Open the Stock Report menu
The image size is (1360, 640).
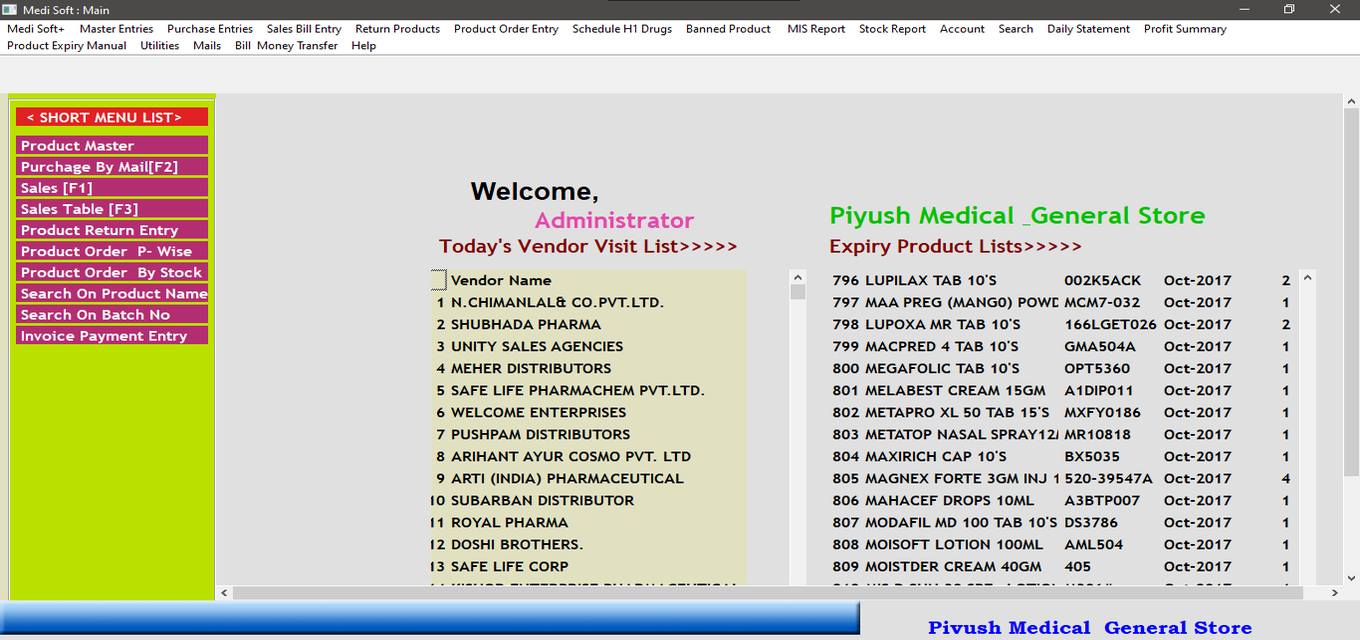point(892,29)
